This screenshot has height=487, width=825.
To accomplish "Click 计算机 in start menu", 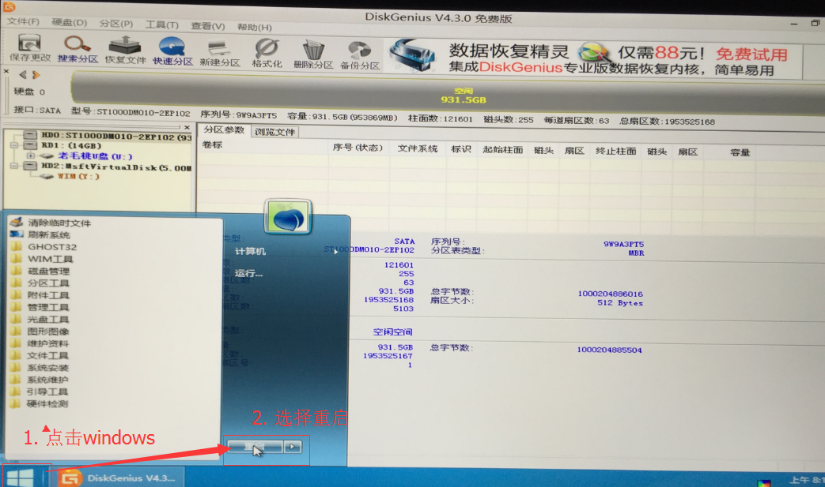I will 250,251.
